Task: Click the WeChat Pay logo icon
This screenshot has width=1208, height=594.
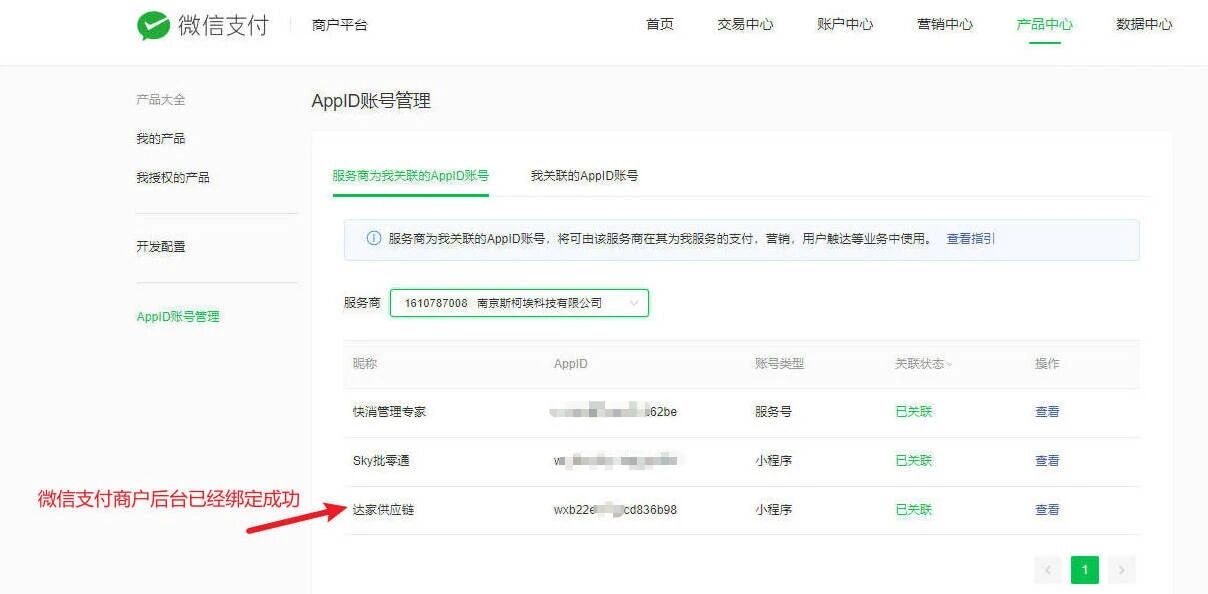Action: pyautogui.click(x=153, y=25)
